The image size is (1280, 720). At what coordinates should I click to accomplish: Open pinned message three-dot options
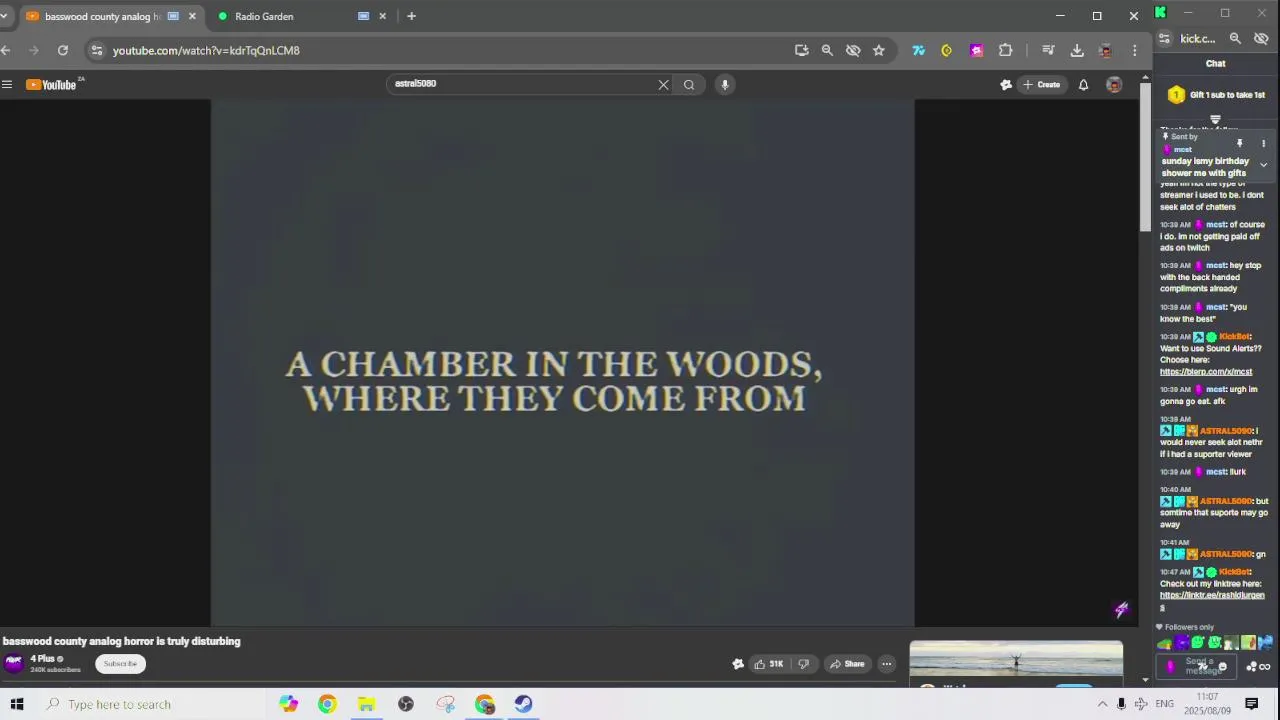tap(1263, 144)
